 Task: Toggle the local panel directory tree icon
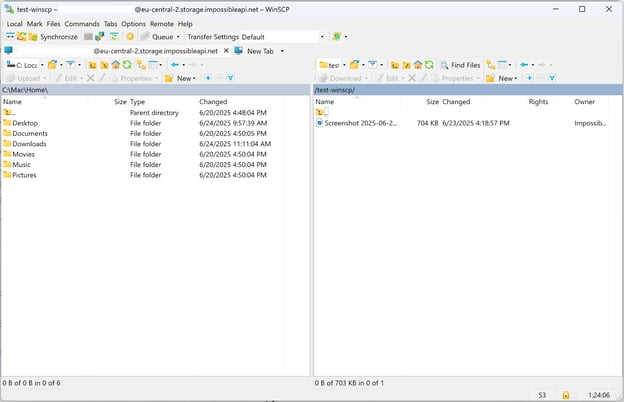[x=141, y=65]
